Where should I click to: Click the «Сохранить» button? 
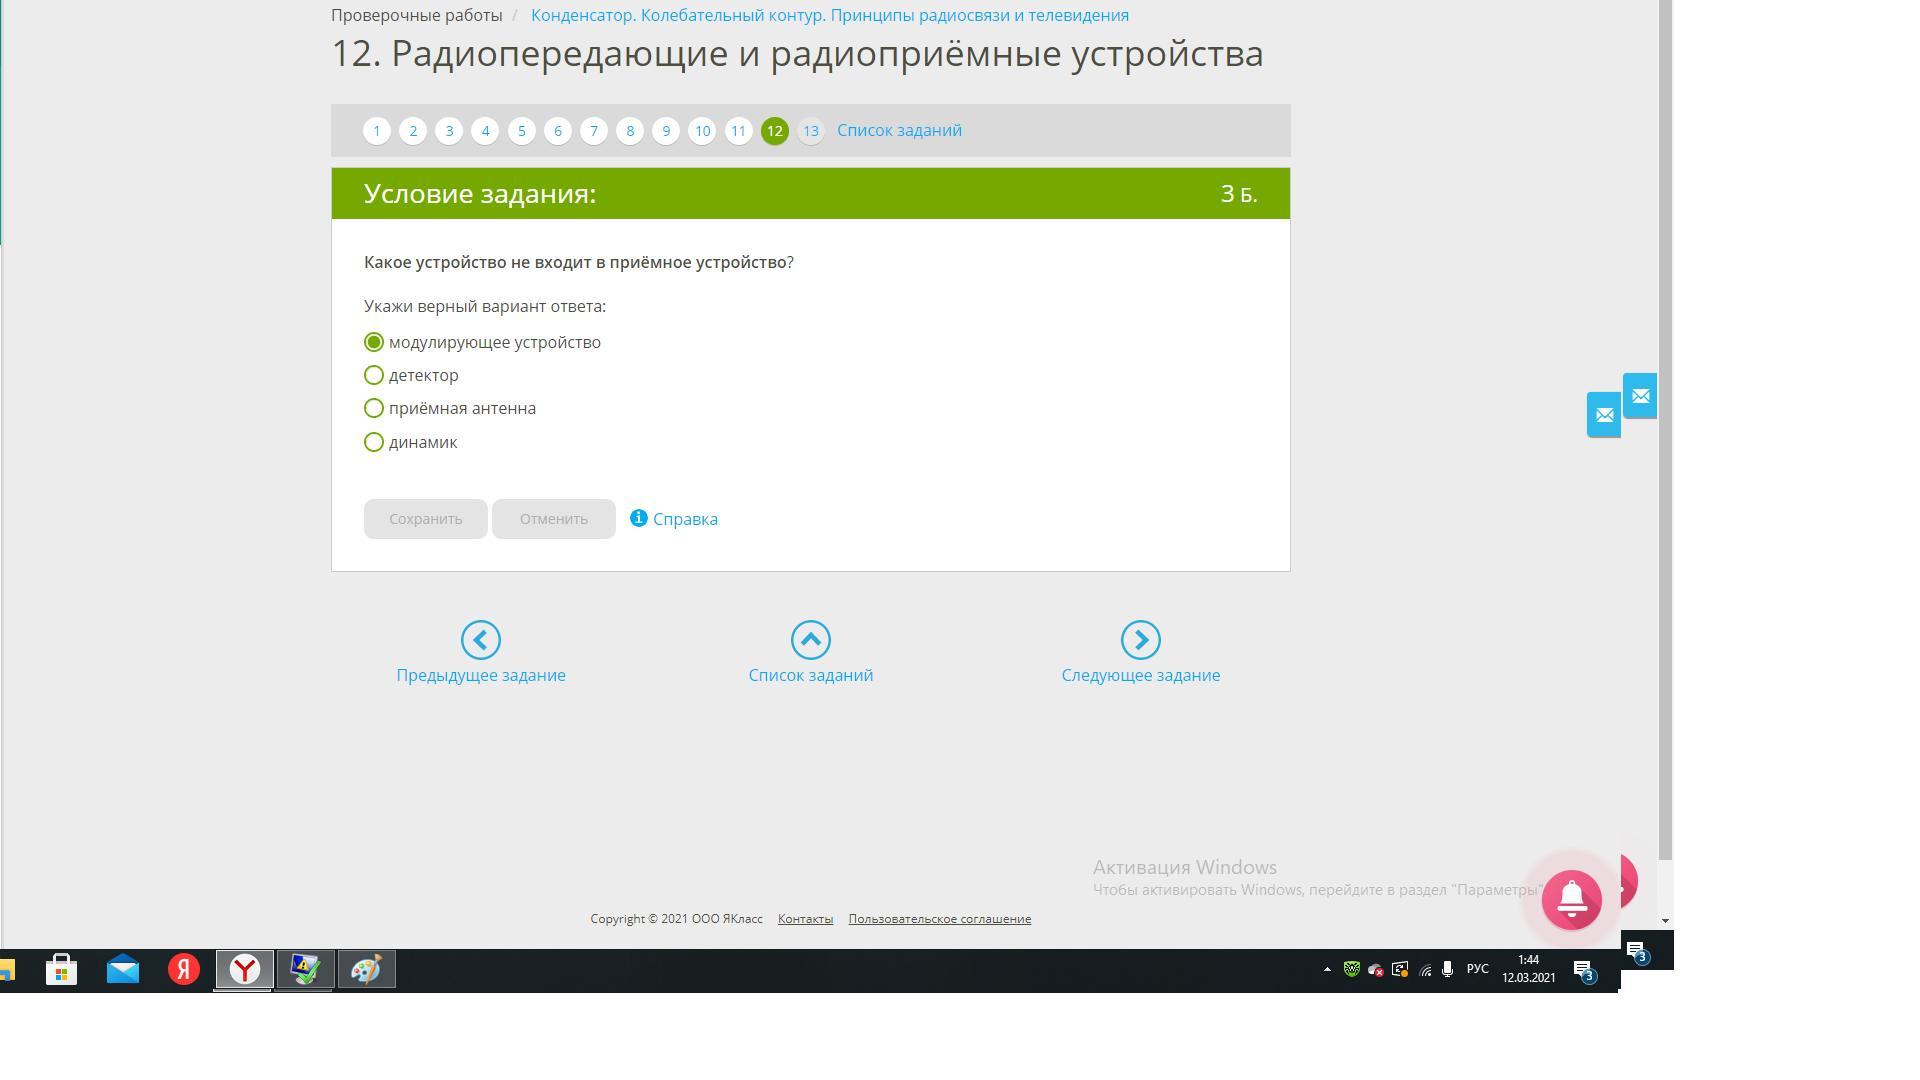(425, 519)
